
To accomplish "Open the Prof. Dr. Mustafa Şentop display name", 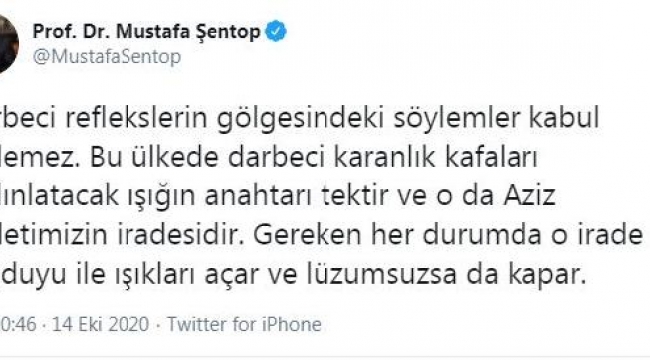I will [146, 32].
